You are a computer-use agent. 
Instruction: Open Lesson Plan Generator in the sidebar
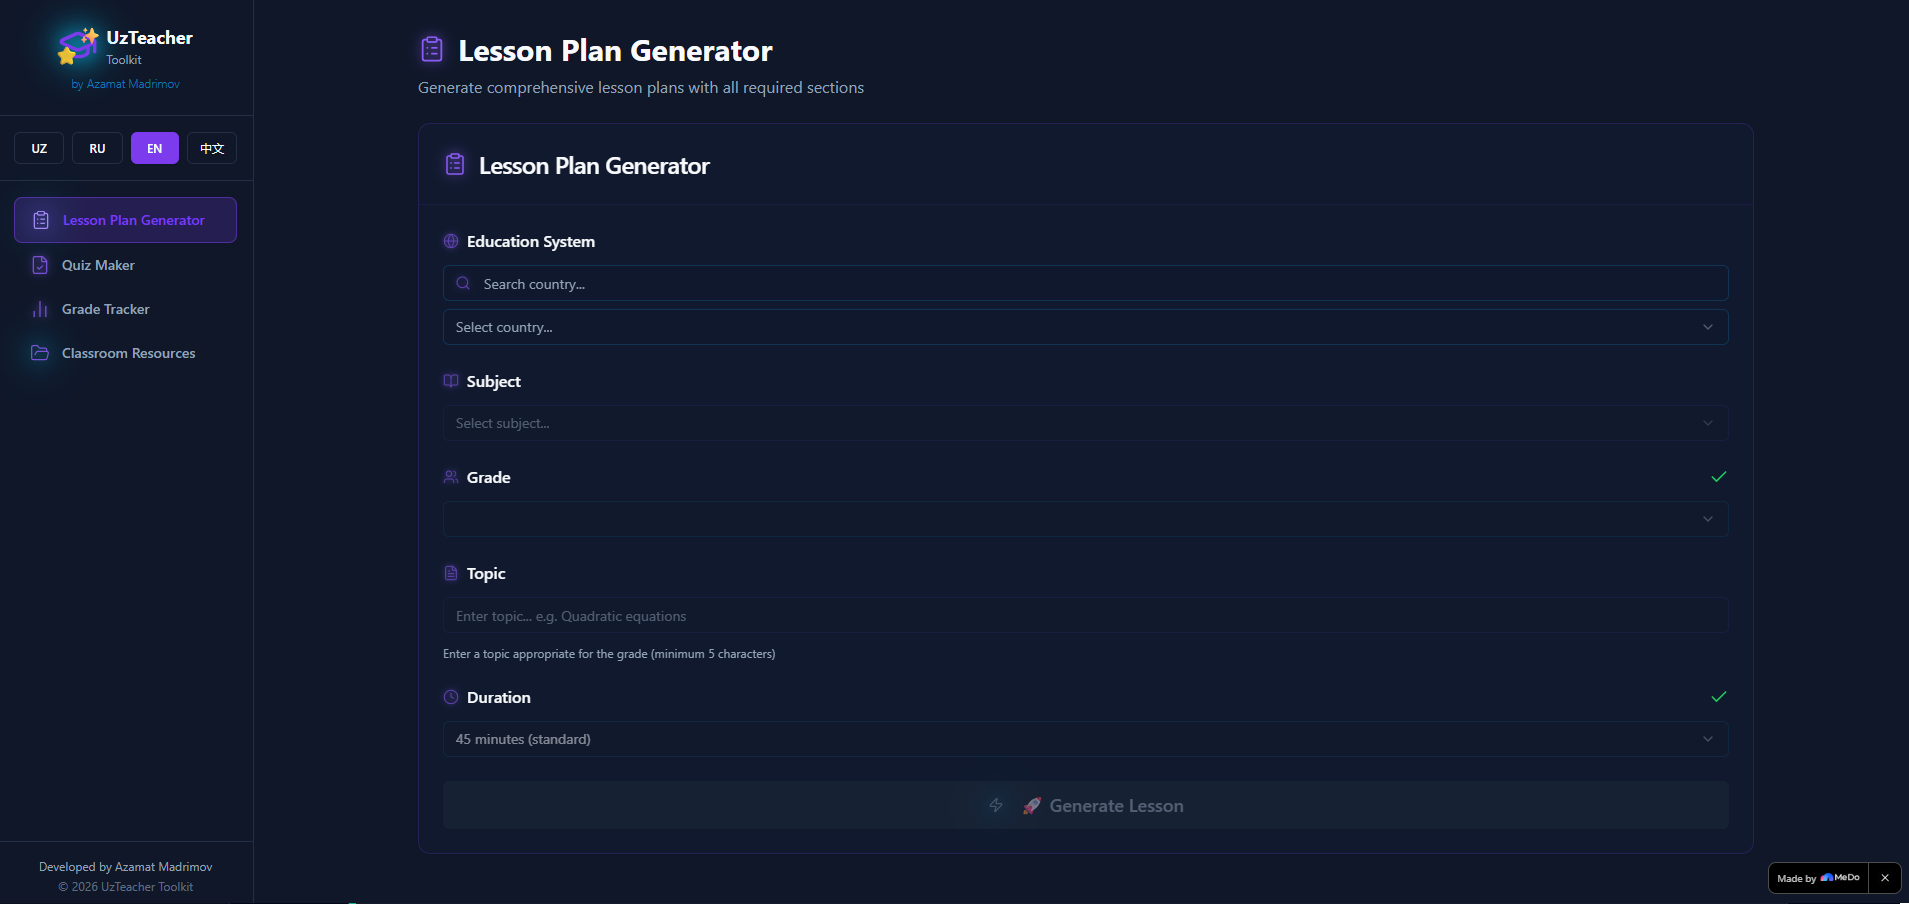(x=125, y=220)
